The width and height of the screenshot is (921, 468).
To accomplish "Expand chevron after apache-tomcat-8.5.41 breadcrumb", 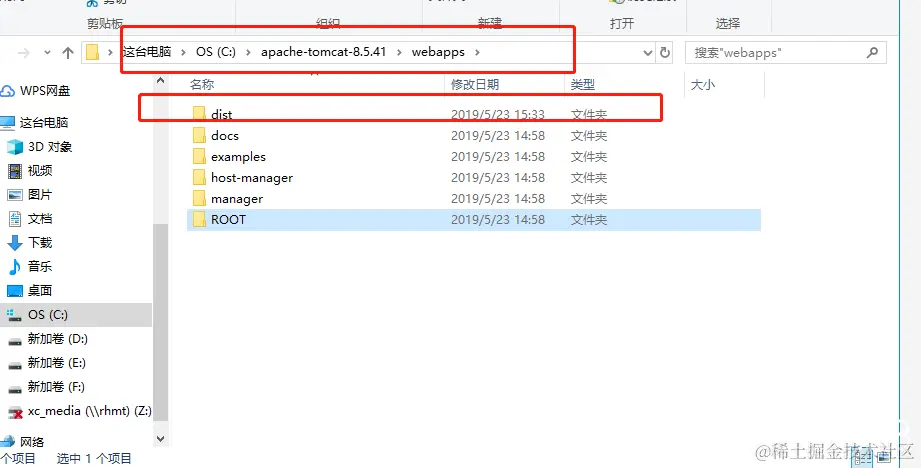I will 399,52.
